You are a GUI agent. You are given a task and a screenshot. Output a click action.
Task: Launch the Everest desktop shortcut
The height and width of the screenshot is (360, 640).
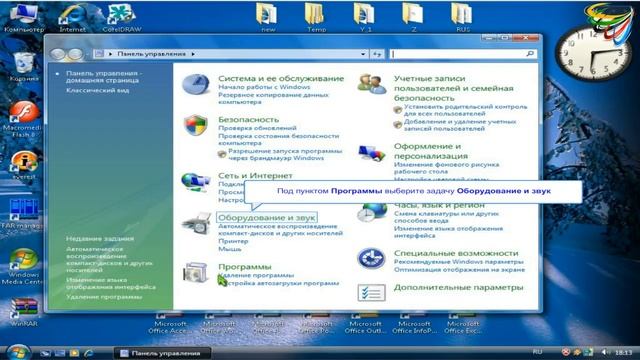point(24,165)
